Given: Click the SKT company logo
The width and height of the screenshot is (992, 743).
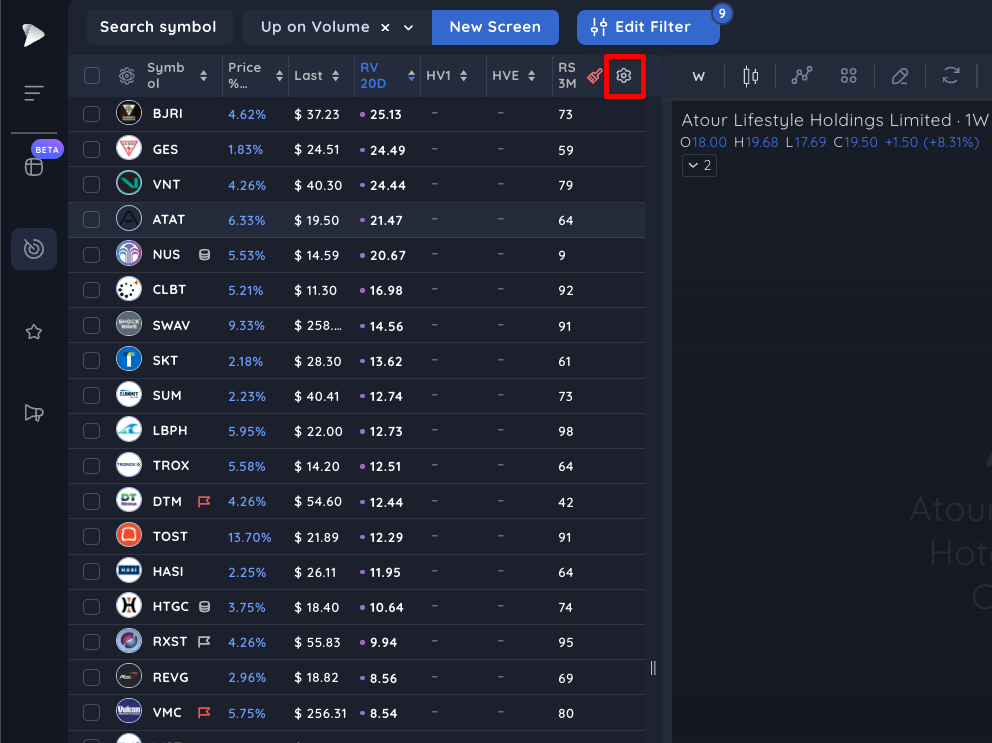Looking at the screenshot, I should pyautogui.click(x=128, y=359).
